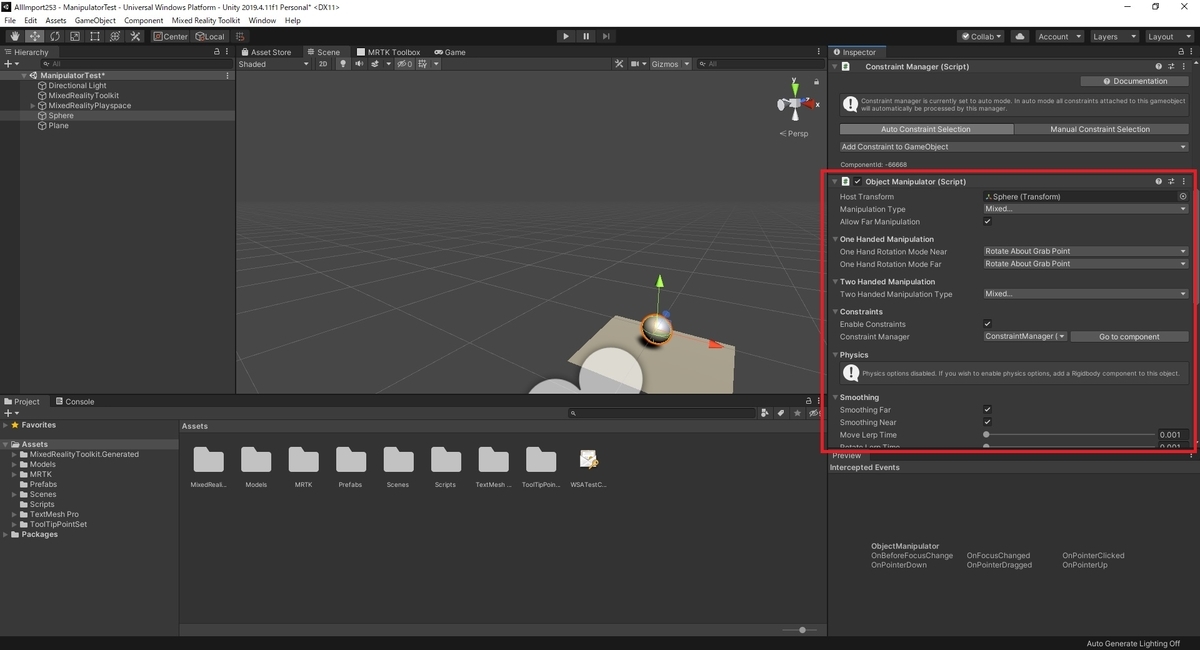Search project by type icon

click(x=765, y=412)
